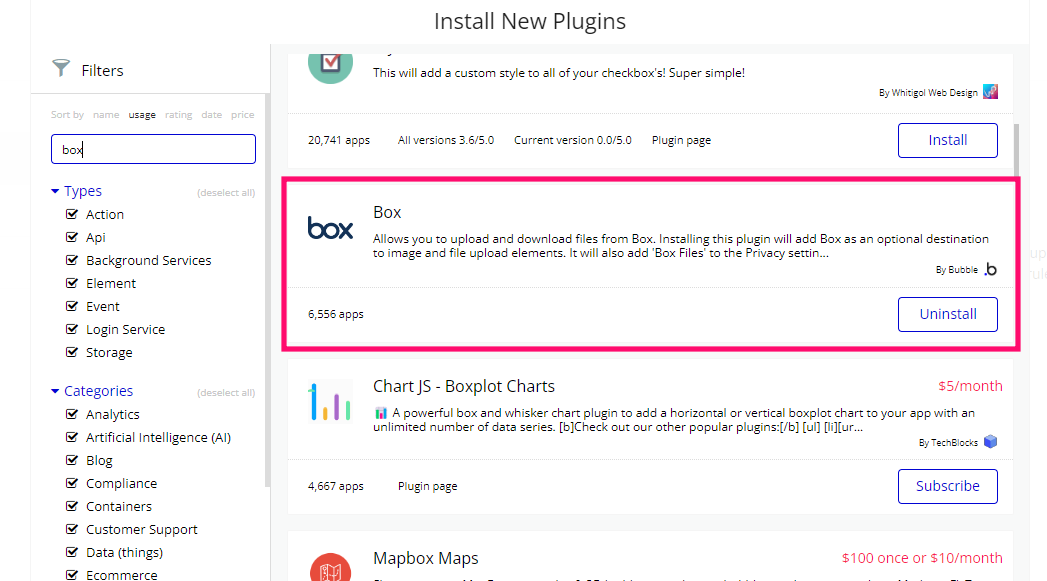Viewport: 1047px width, 581px height.
Task: Deselect all Categories filters
Action: [226, 393]
